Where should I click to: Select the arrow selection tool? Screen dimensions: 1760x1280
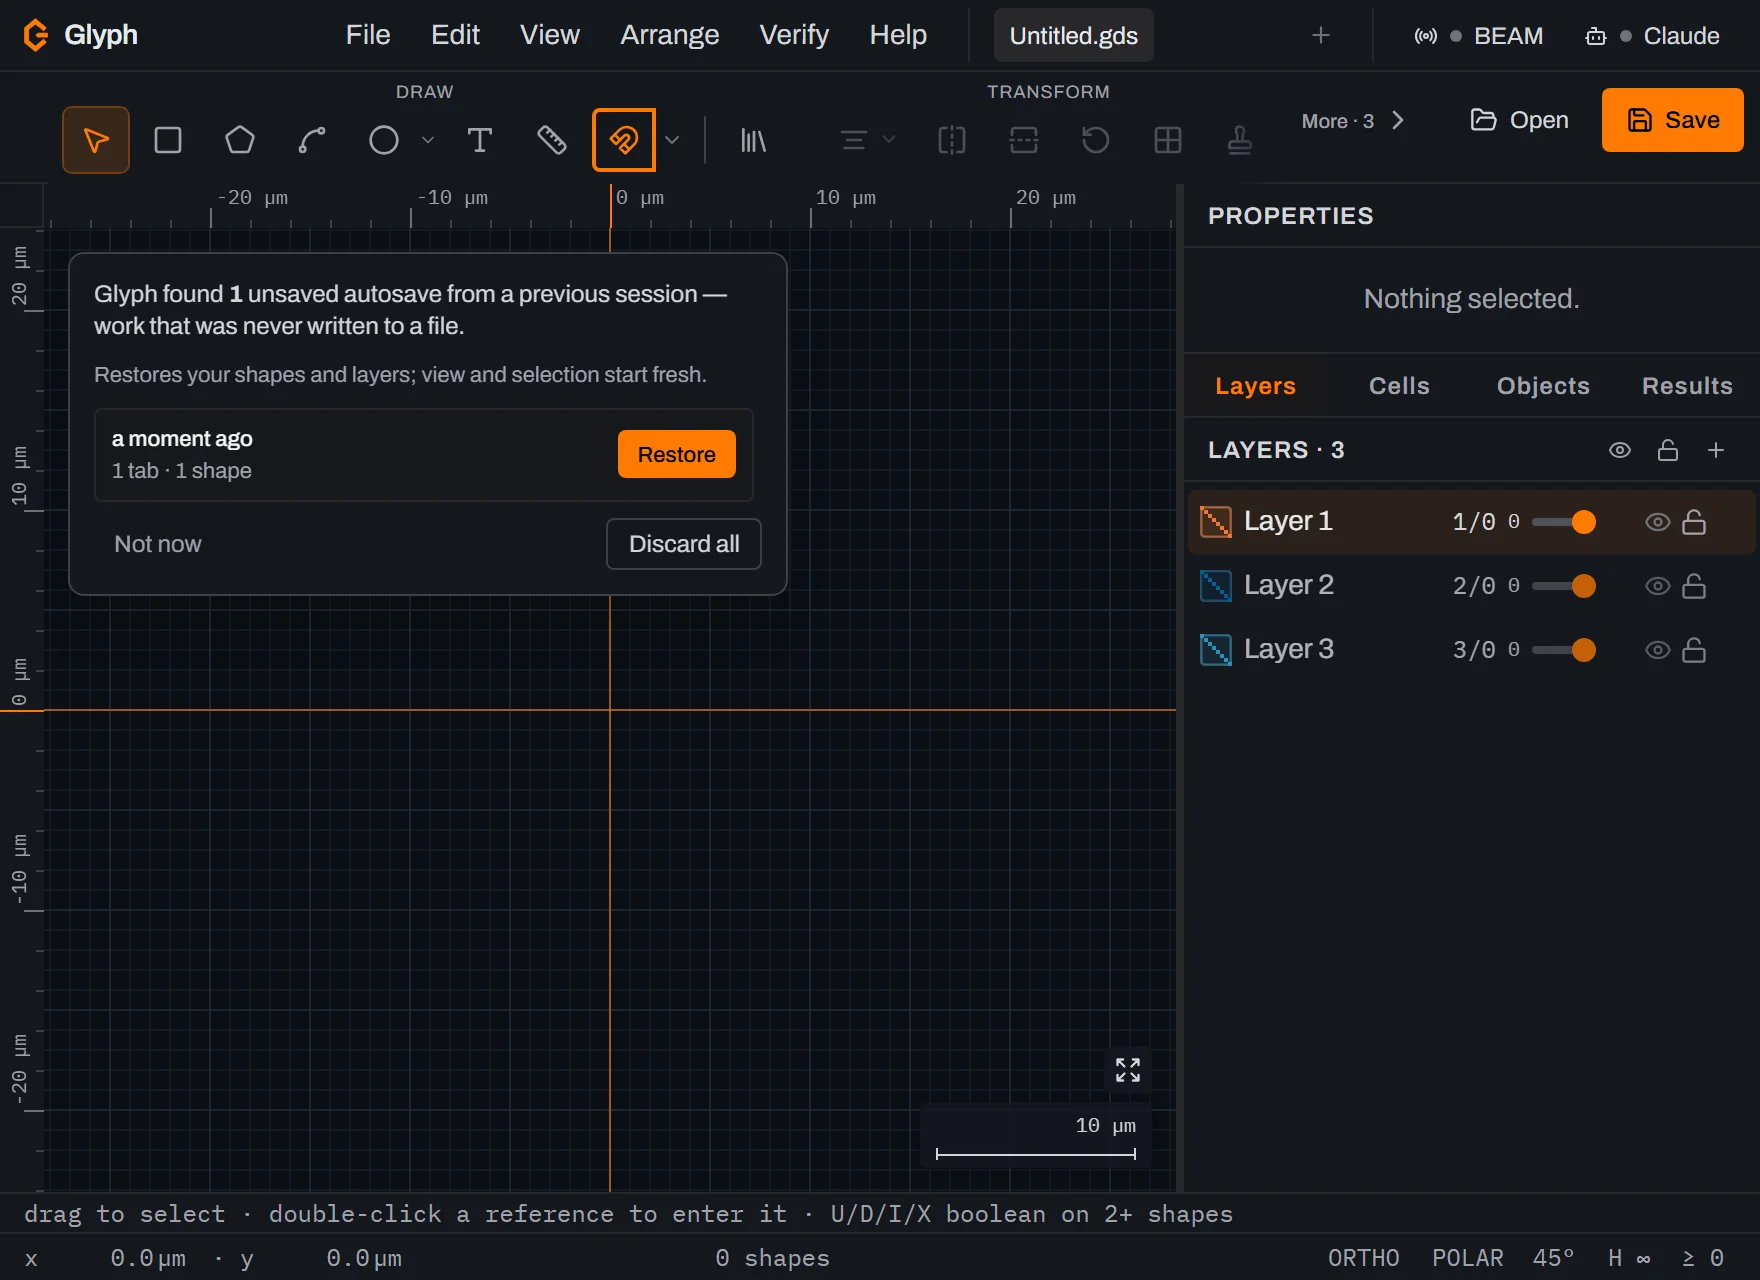96,140
